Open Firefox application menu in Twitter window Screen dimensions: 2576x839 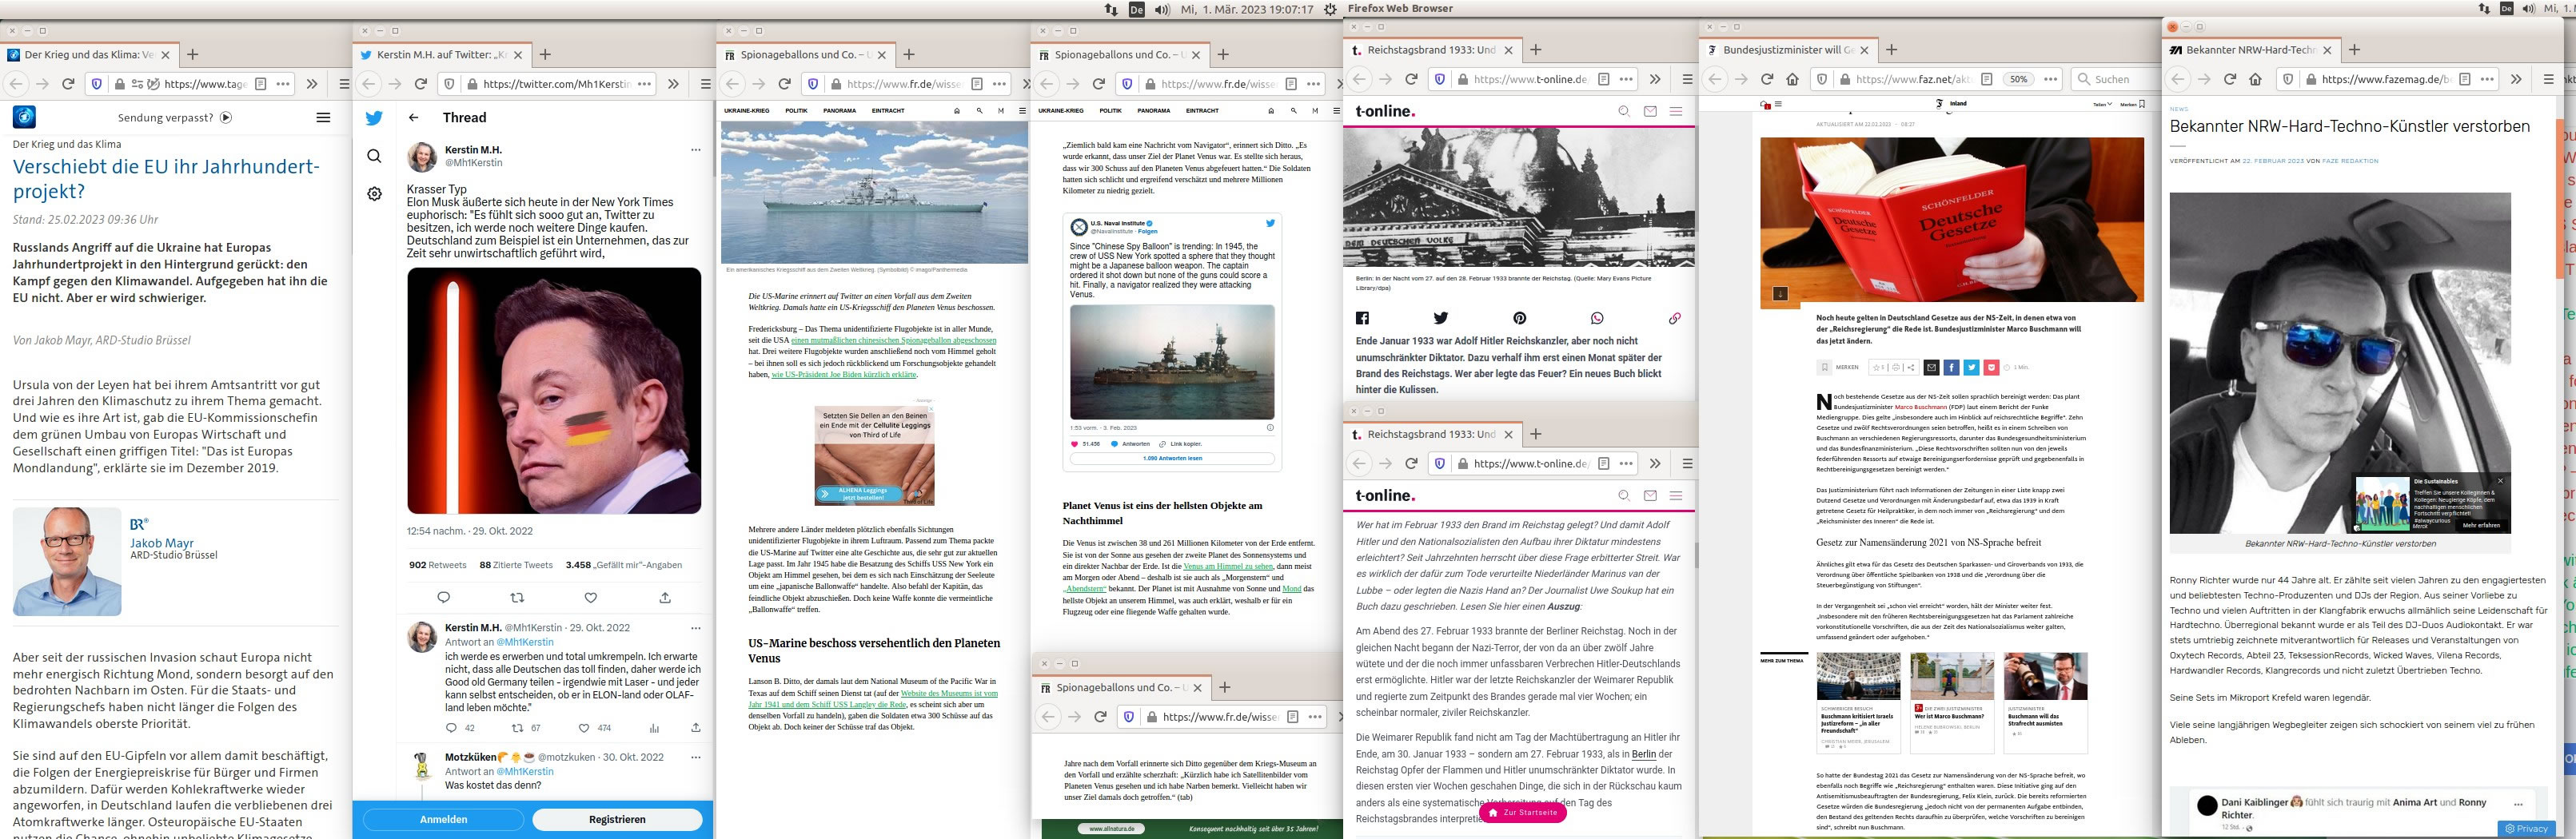point(705,84)
